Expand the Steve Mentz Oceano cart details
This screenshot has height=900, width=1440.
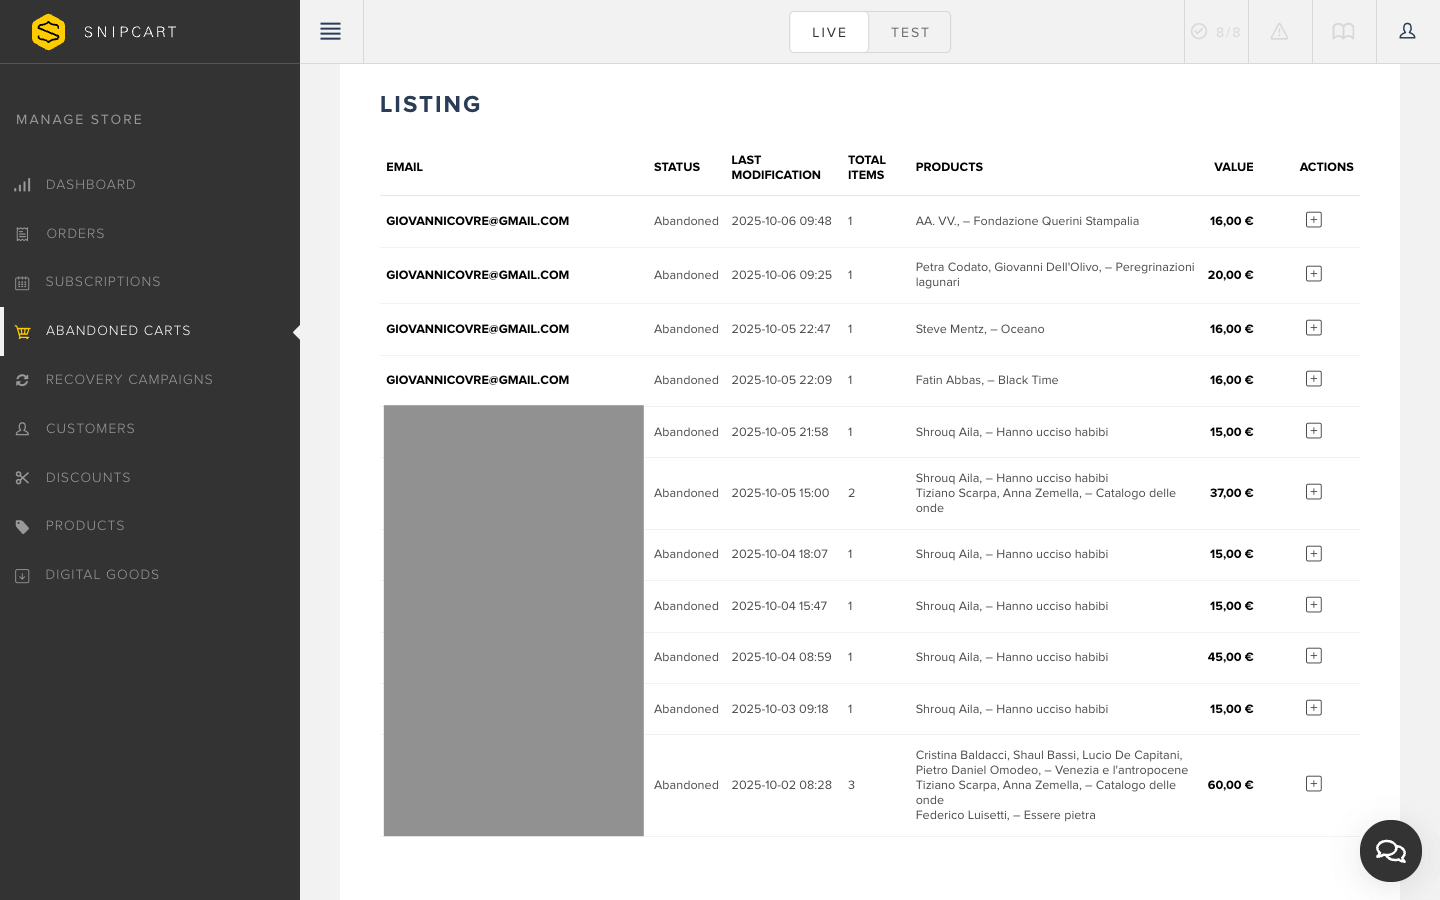1313,328
